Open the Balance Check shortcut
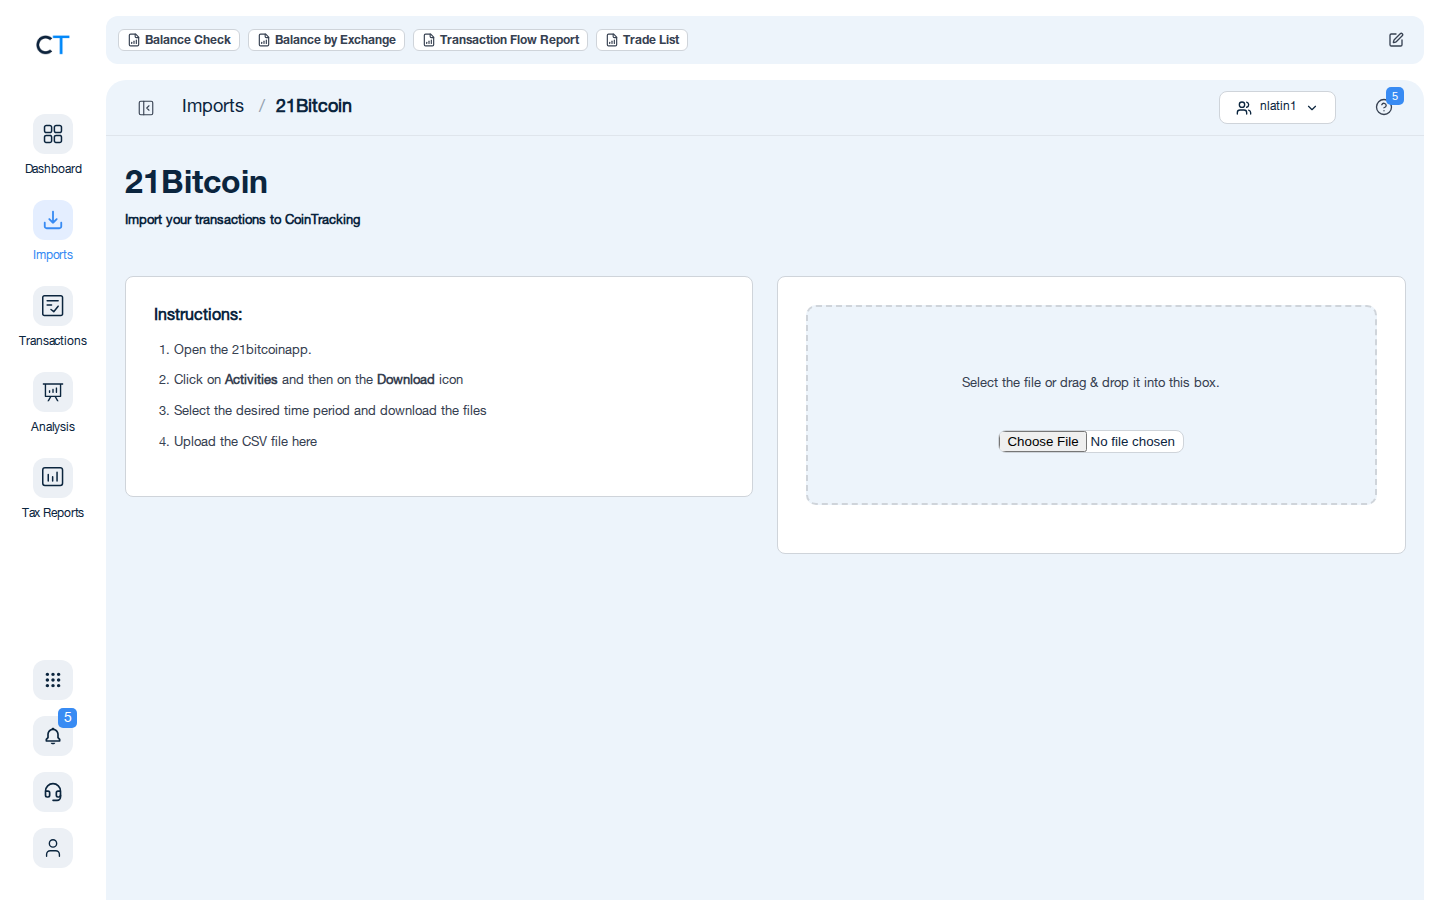This screenshot has width=1440, height=900. tap(179, 40)
